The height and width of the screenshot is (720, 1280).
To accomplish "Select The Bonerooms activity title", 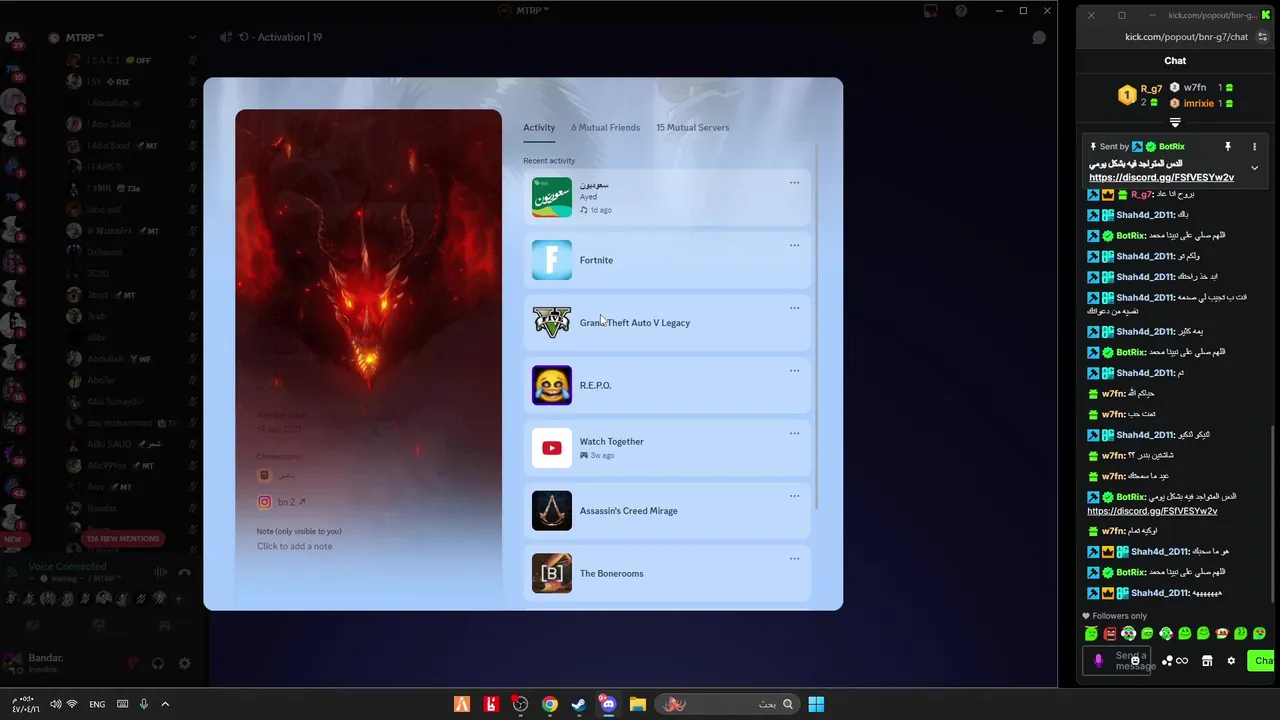I will (611, 574).
